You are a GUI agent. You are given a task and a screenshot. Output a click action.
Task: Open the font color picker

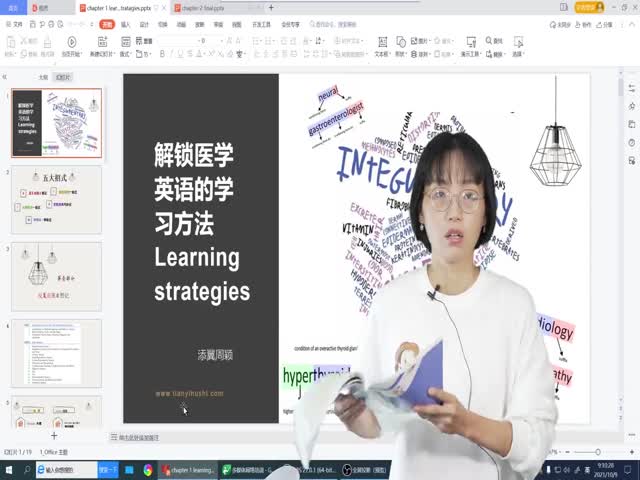(x=200, y=54)
